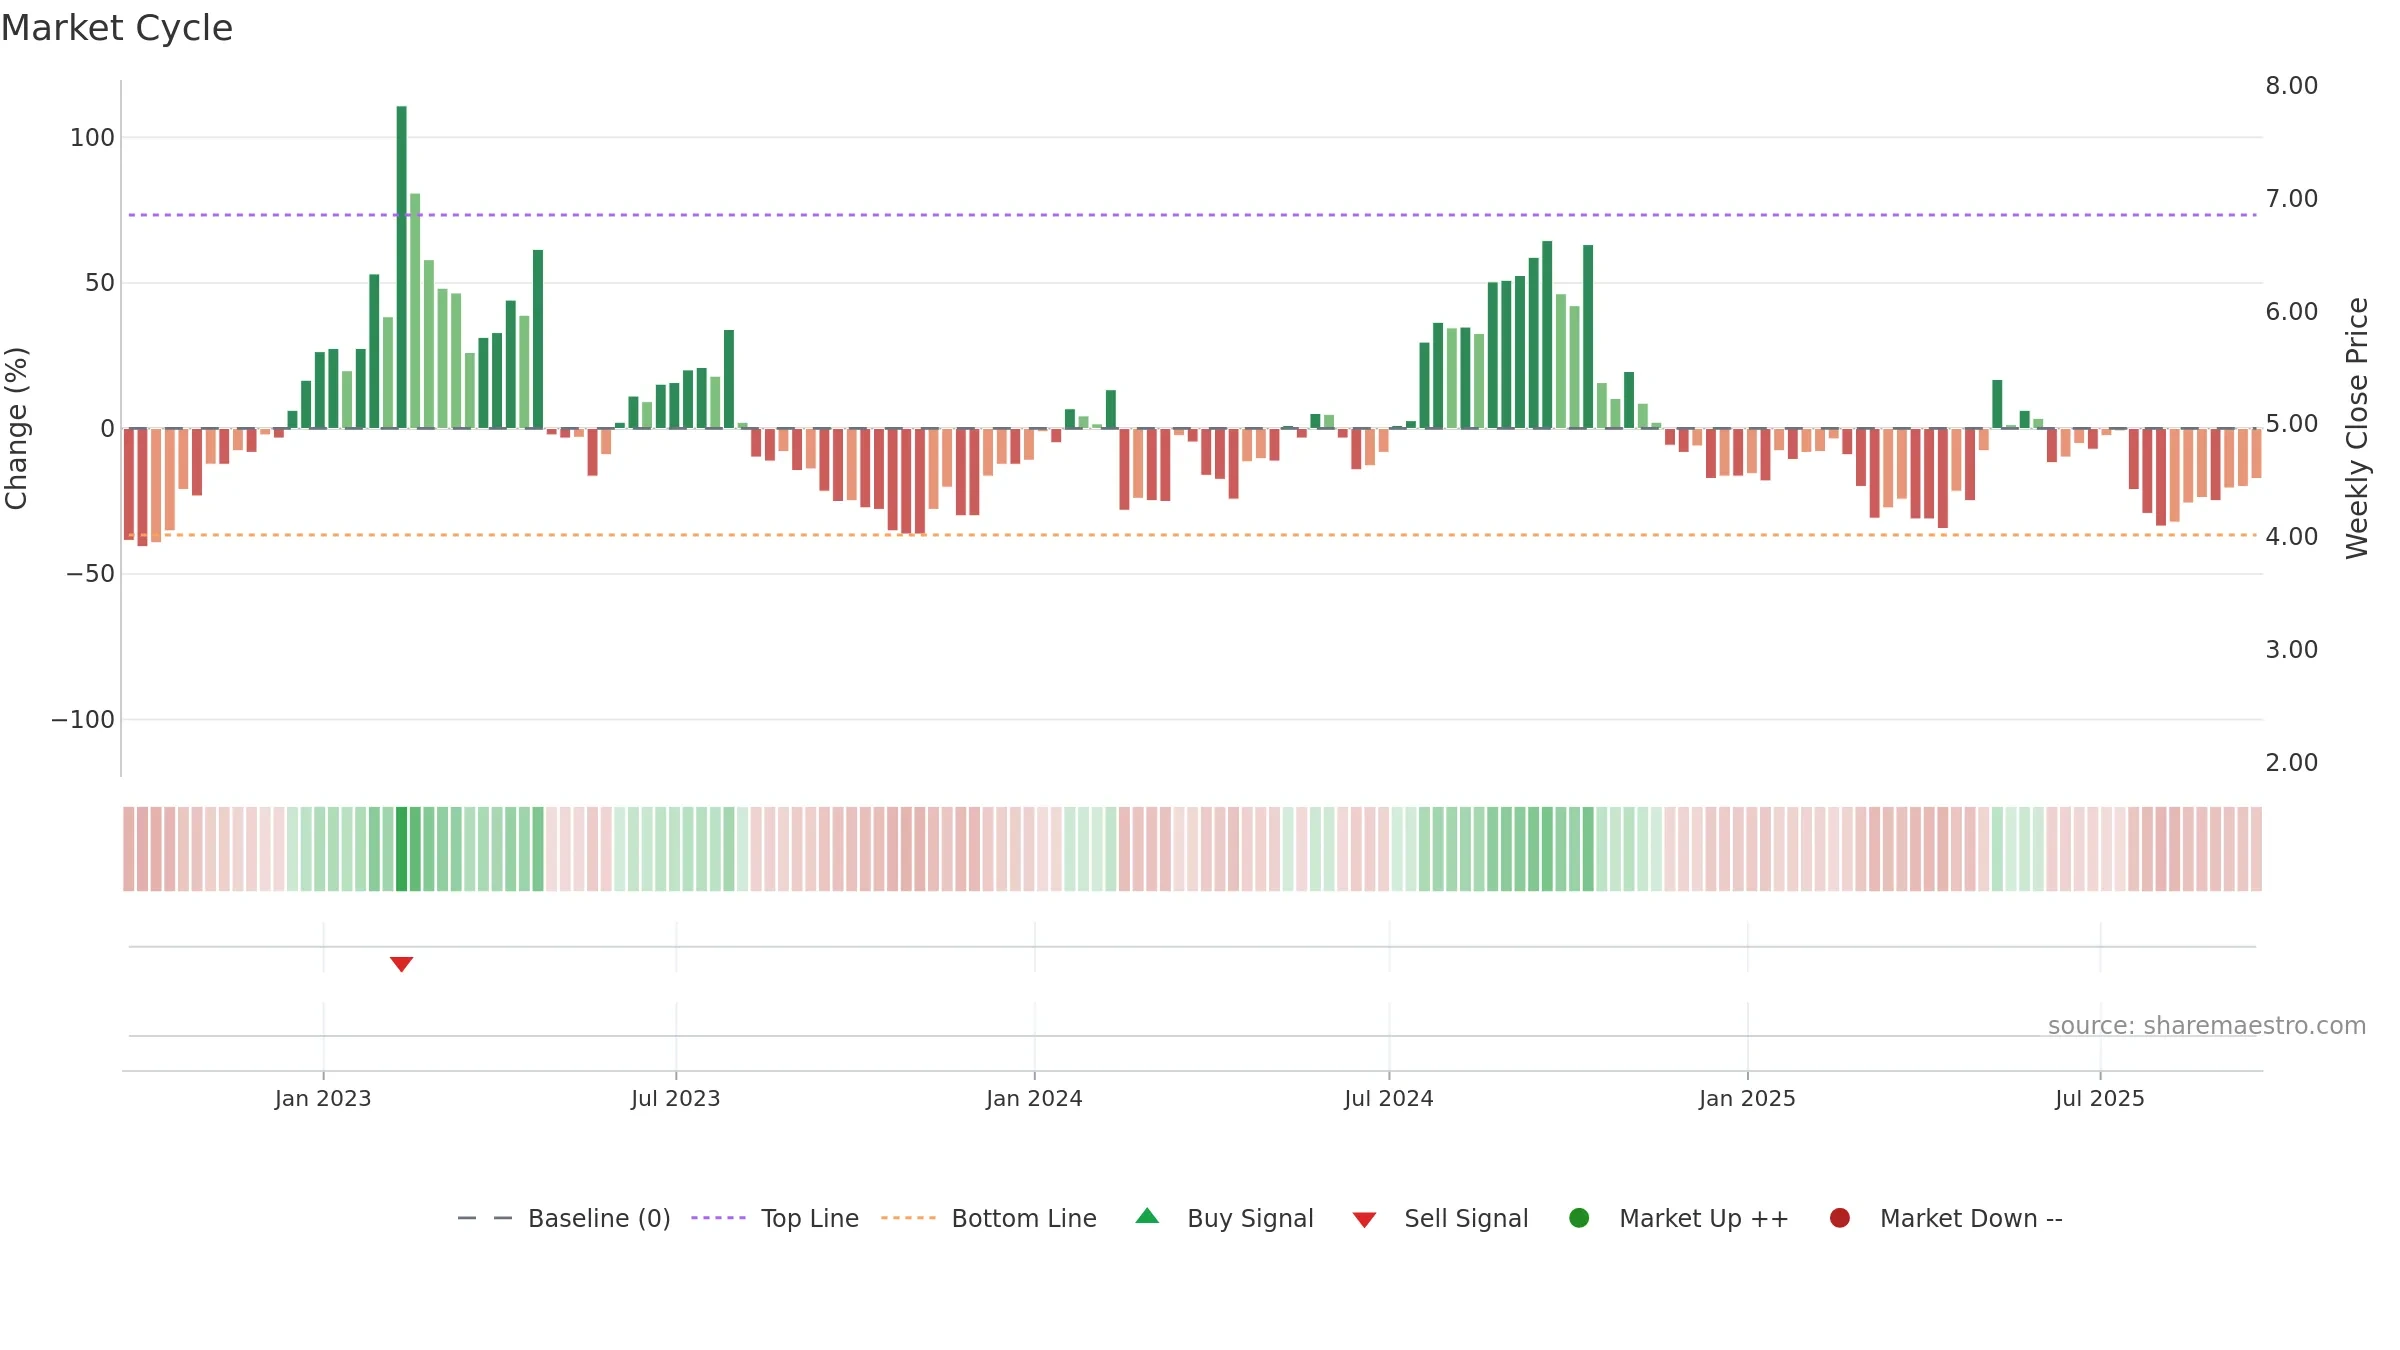Image resolution: width=2400 pixels, height=1350 pixels.
Task: Toggle Bottom Line legend entry
Action: [989, 1218]
